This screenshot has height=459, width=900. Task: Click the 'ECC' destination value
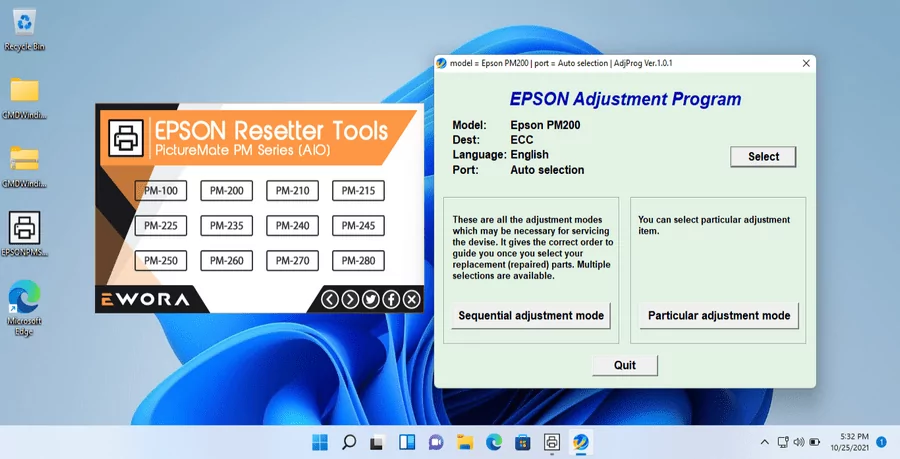[x=522, y=140]
